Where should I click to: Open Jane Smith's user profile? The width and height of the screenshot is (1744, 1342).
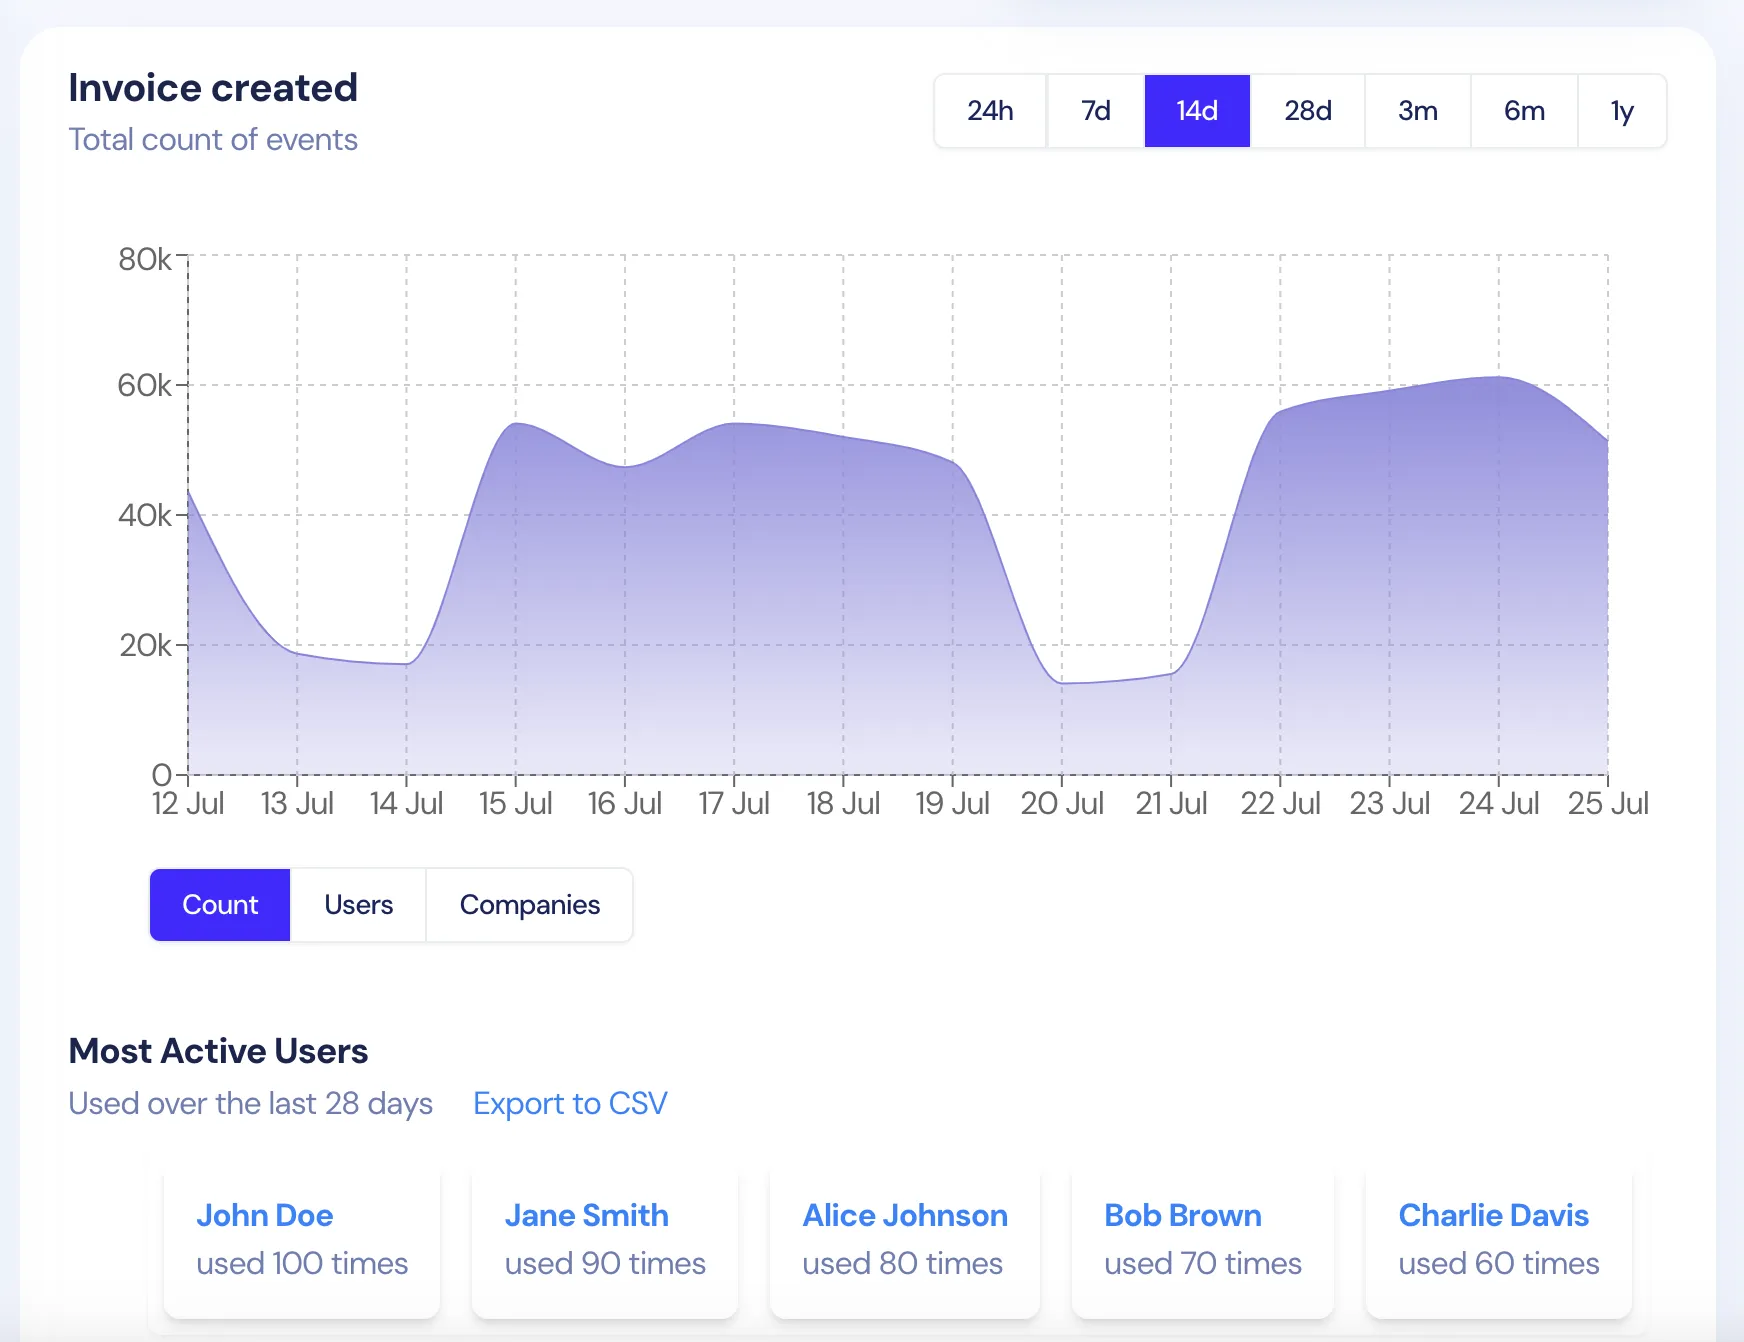(x=586, y=1215)
